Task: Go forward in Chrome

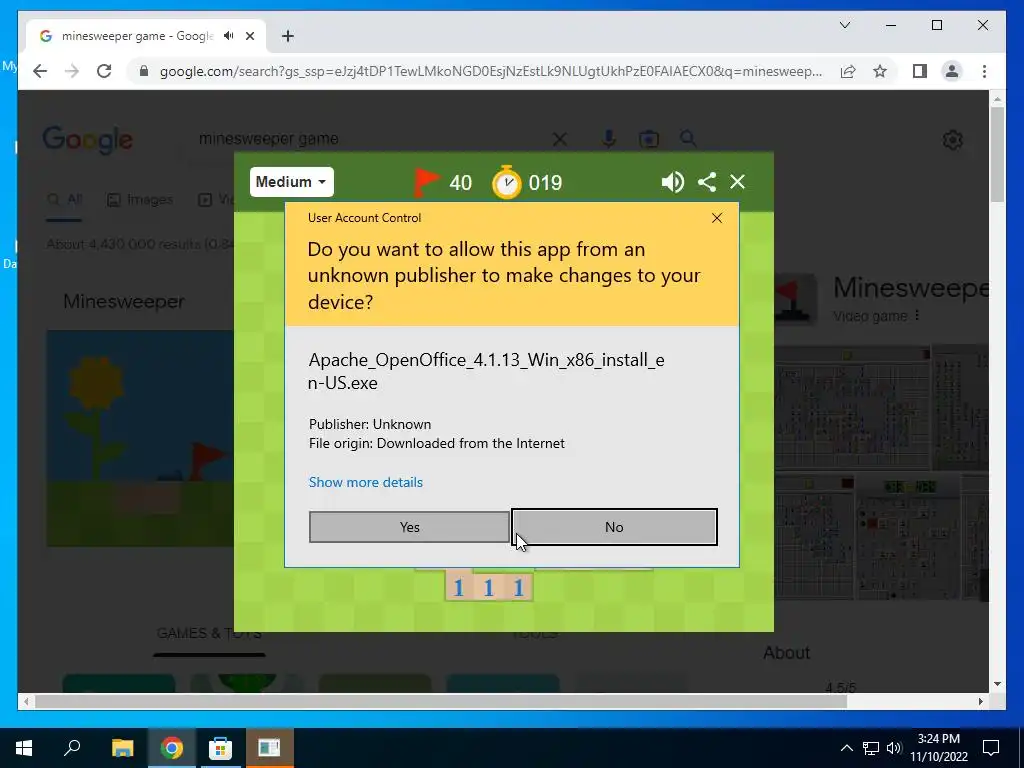Action: click(x=72, y=71)
